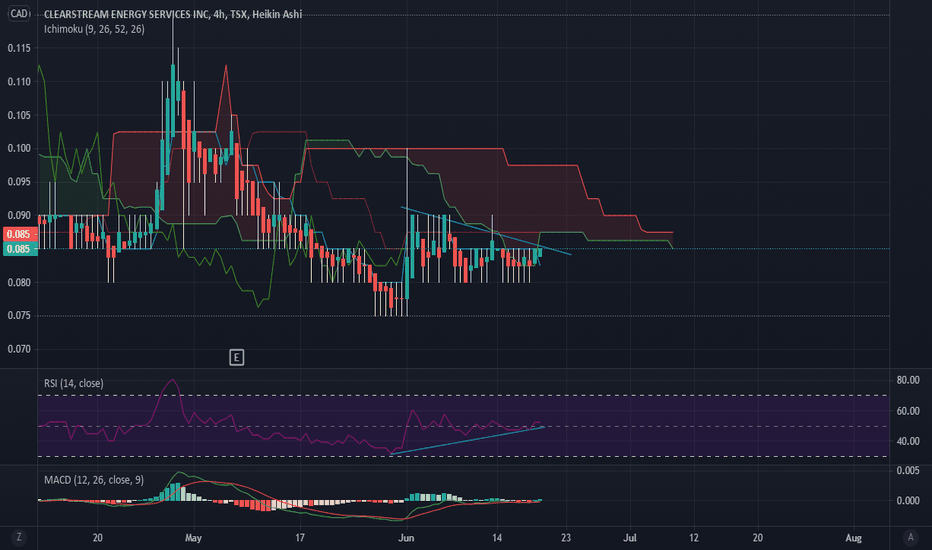932x550 pixels.
Task: Select the RSI (14, close) indicator label
Action: pos(74,384)
